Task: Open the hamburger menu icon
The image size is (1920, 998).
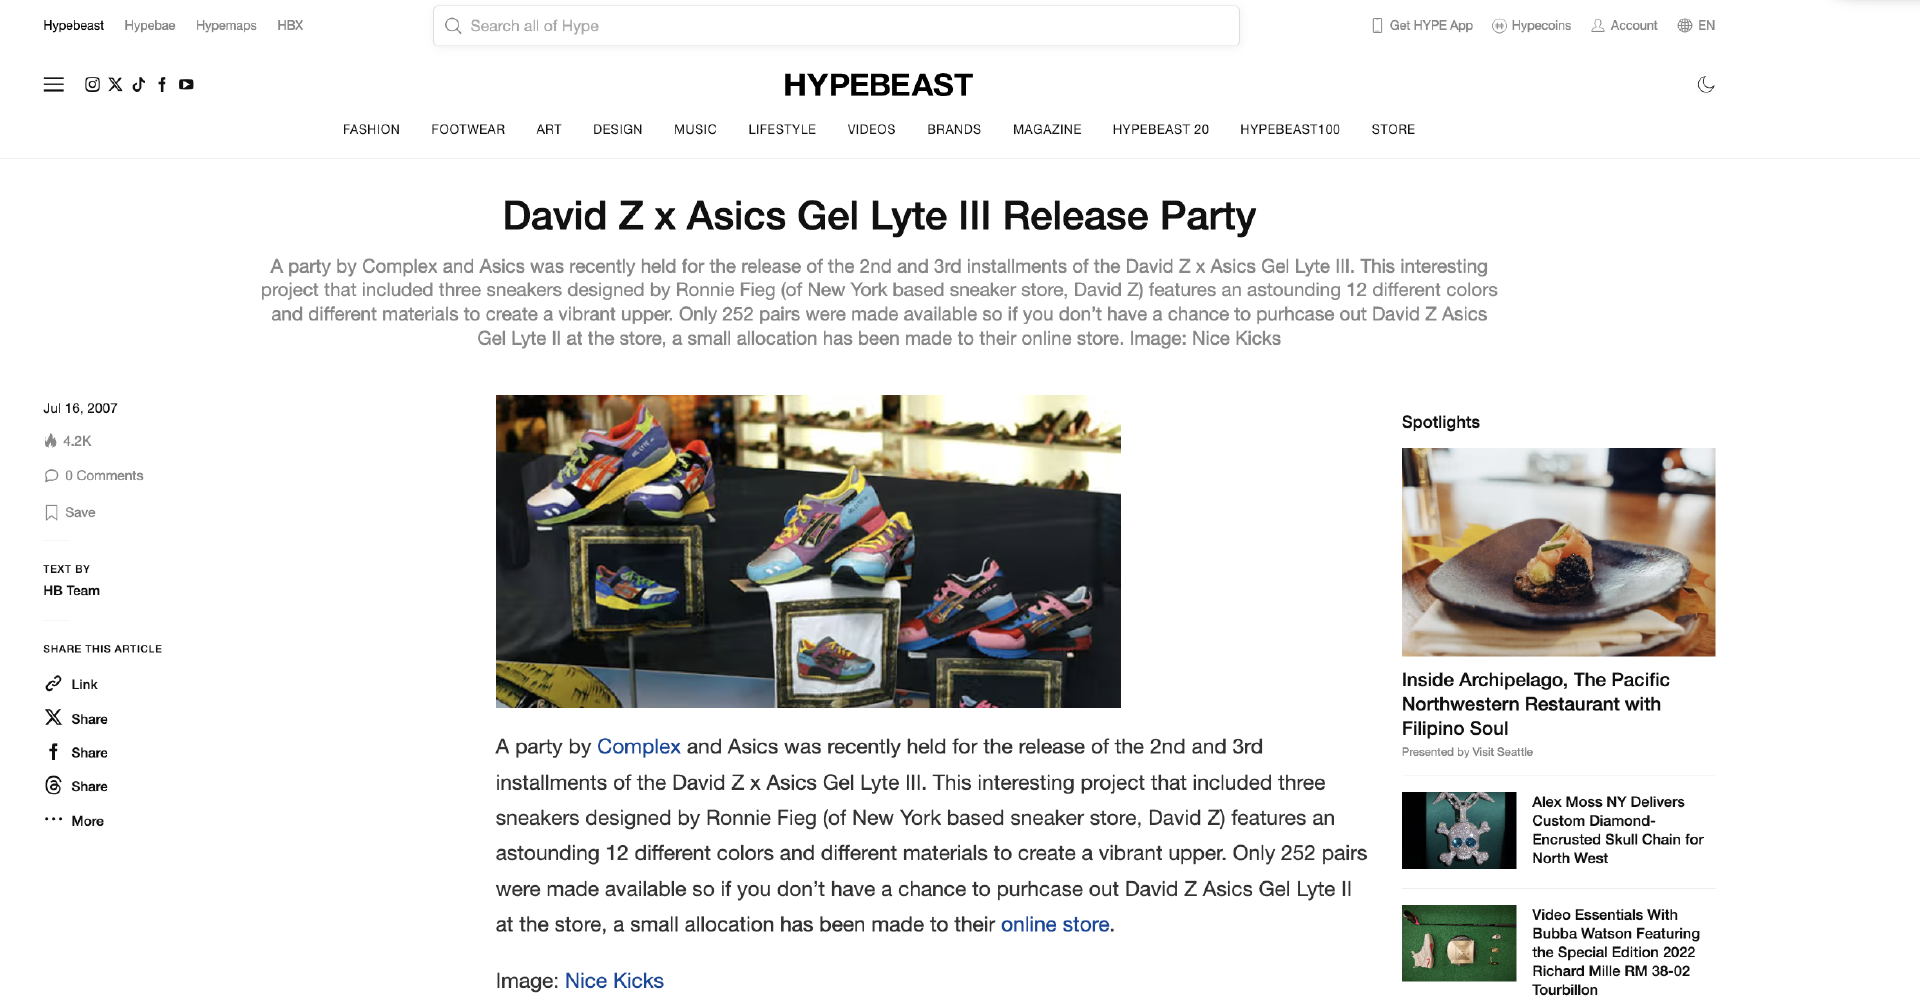Action: coord(53,85)
